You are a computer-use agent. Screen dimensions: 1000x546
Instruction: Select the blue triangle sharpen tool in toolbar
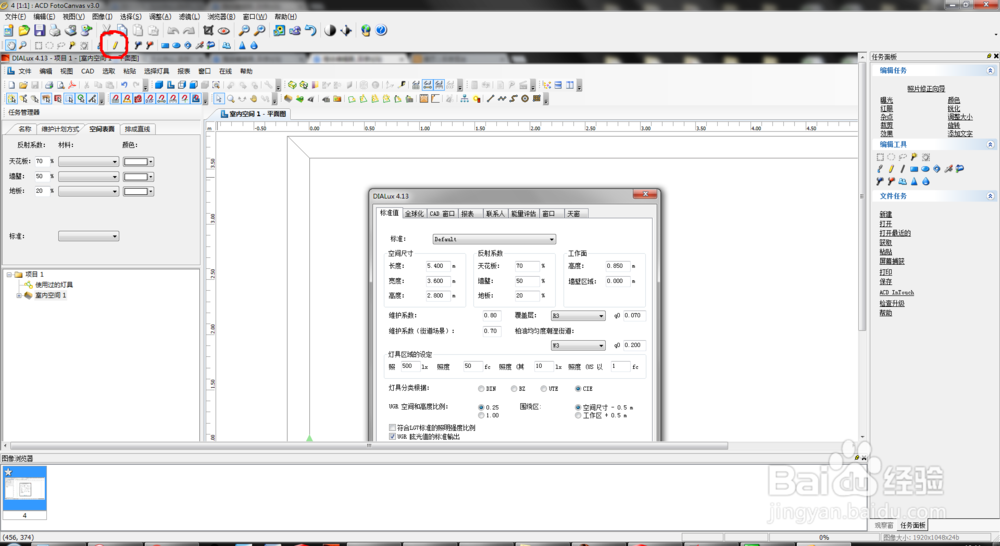point(242,45)
